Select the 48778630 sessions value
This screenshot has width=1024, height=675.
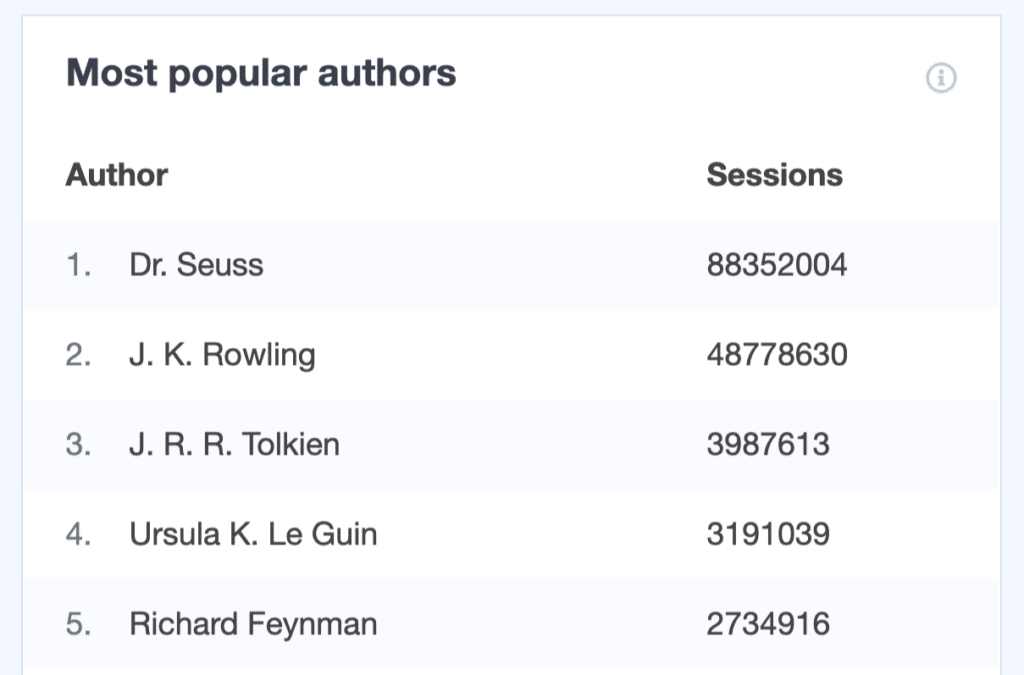click(x=777, y=354)
